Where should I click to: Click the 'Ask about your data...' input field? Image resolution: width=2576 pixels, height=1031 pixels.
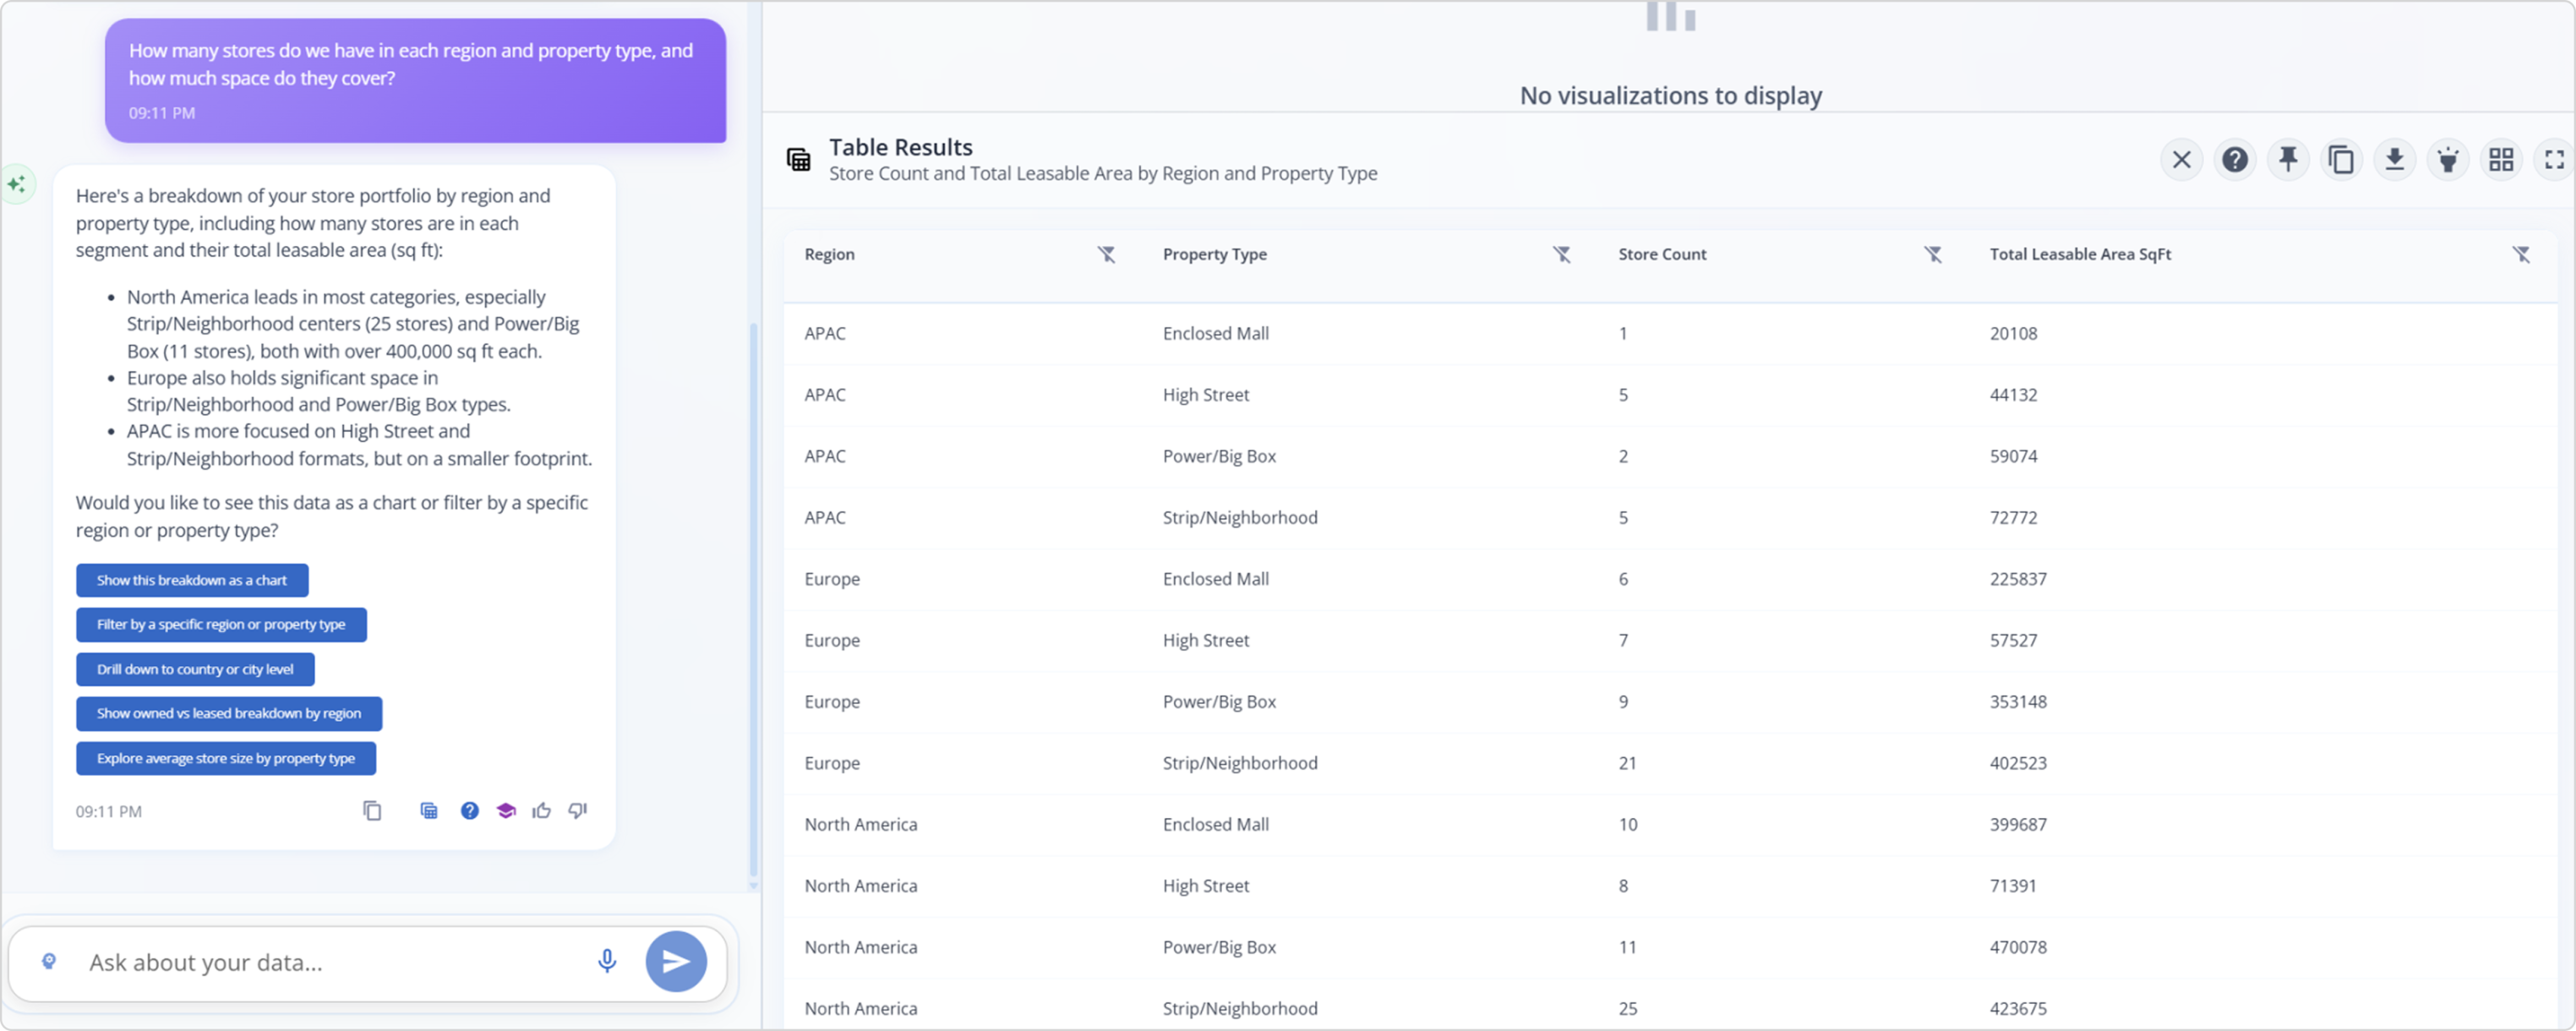pos(330,962)
